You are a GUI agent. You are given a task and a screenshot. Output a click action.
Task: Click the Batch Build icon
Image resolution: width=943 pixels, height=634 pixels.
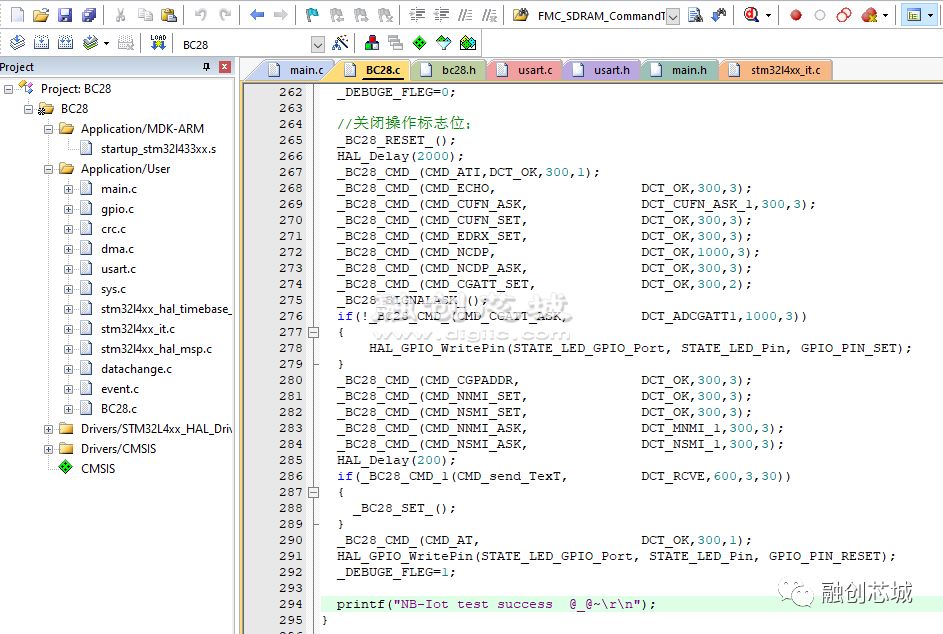pos(90,43)
